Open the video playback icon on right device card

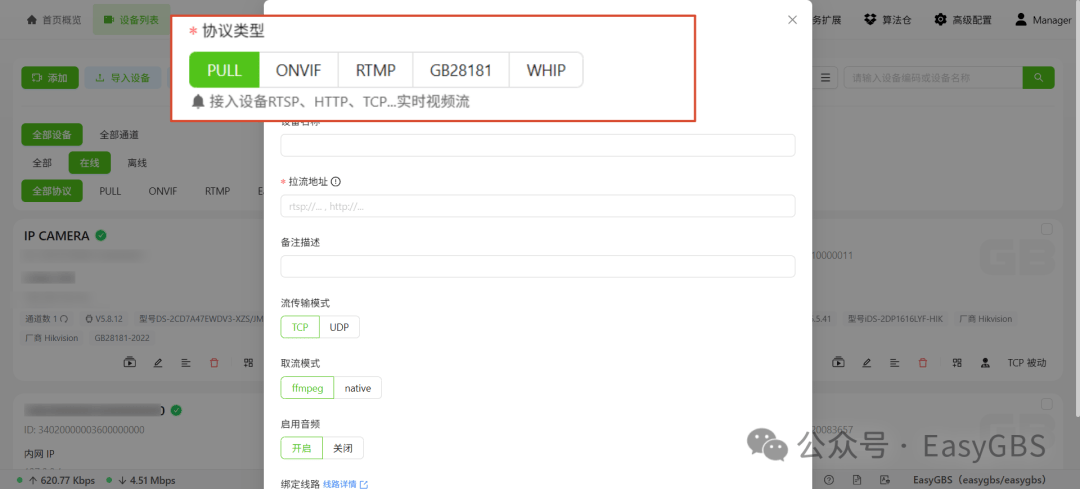pos(838,362)
